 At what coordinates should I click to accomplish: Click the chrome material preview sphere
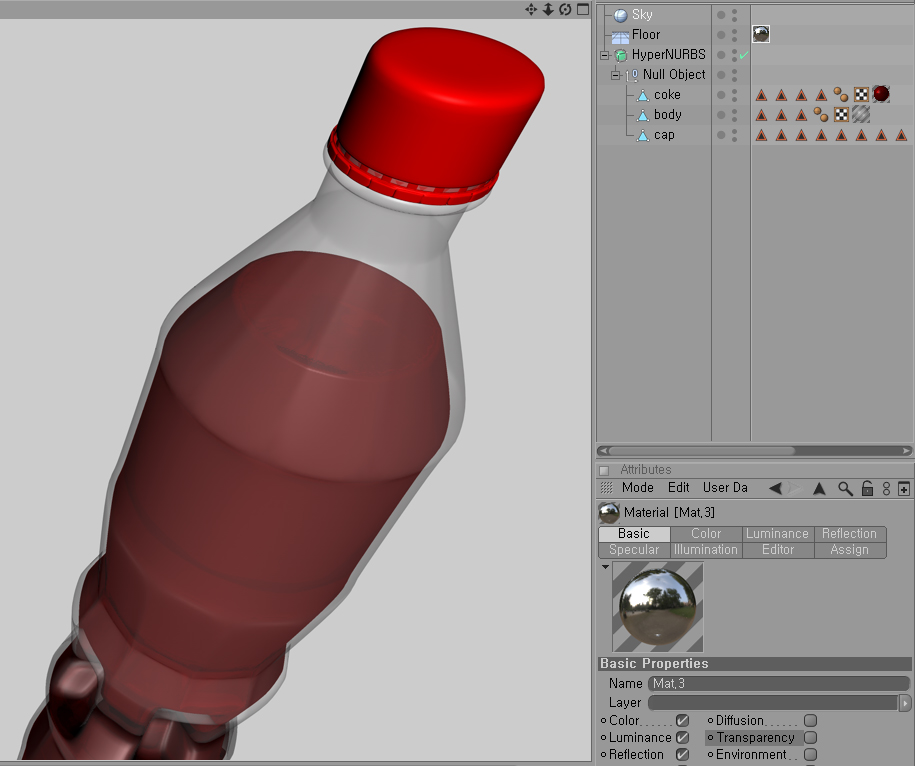658,607
